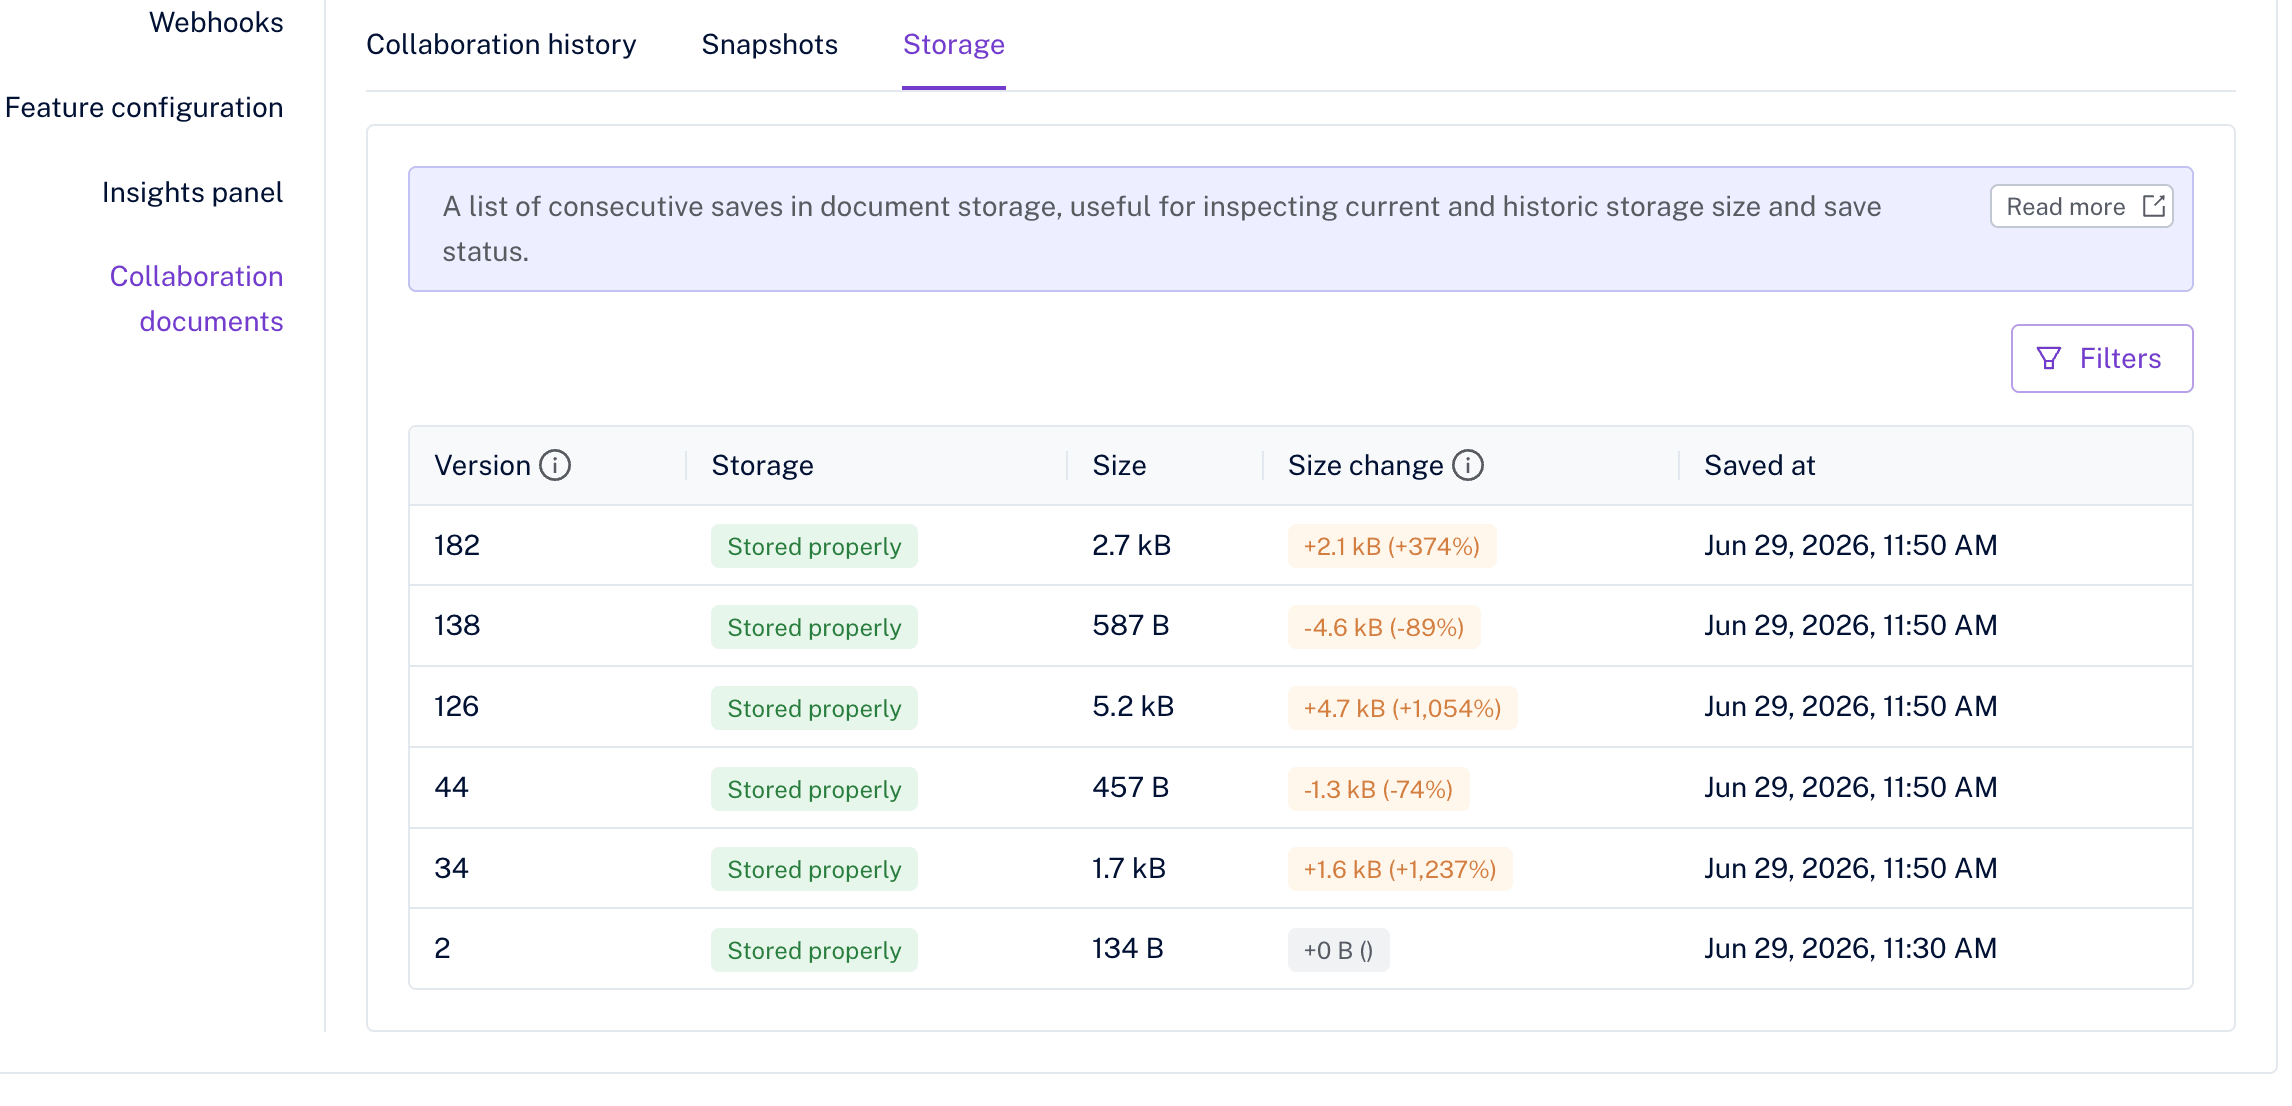
Task: Click Stored properly badge for version 126
Action: coord(814,708)
